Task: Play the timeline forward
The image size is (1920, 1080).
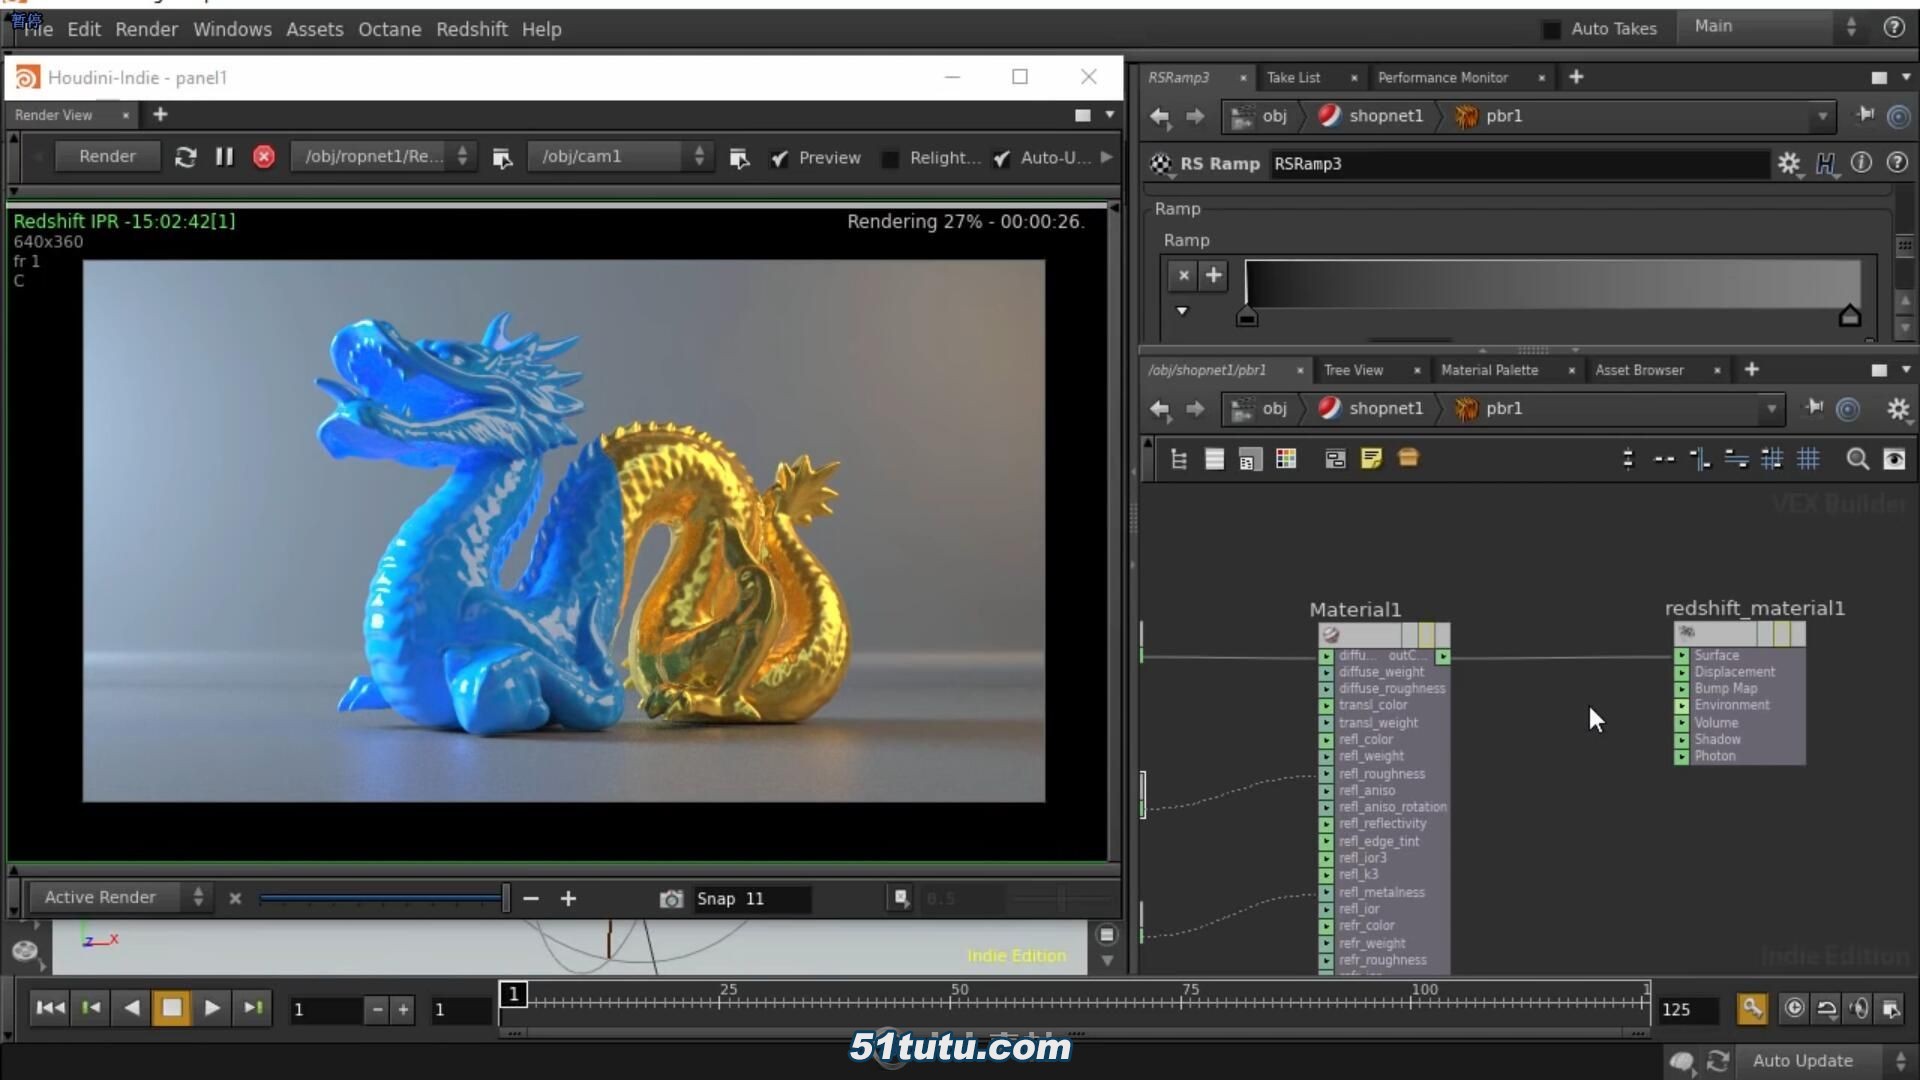Action: tap(212, 1008)
